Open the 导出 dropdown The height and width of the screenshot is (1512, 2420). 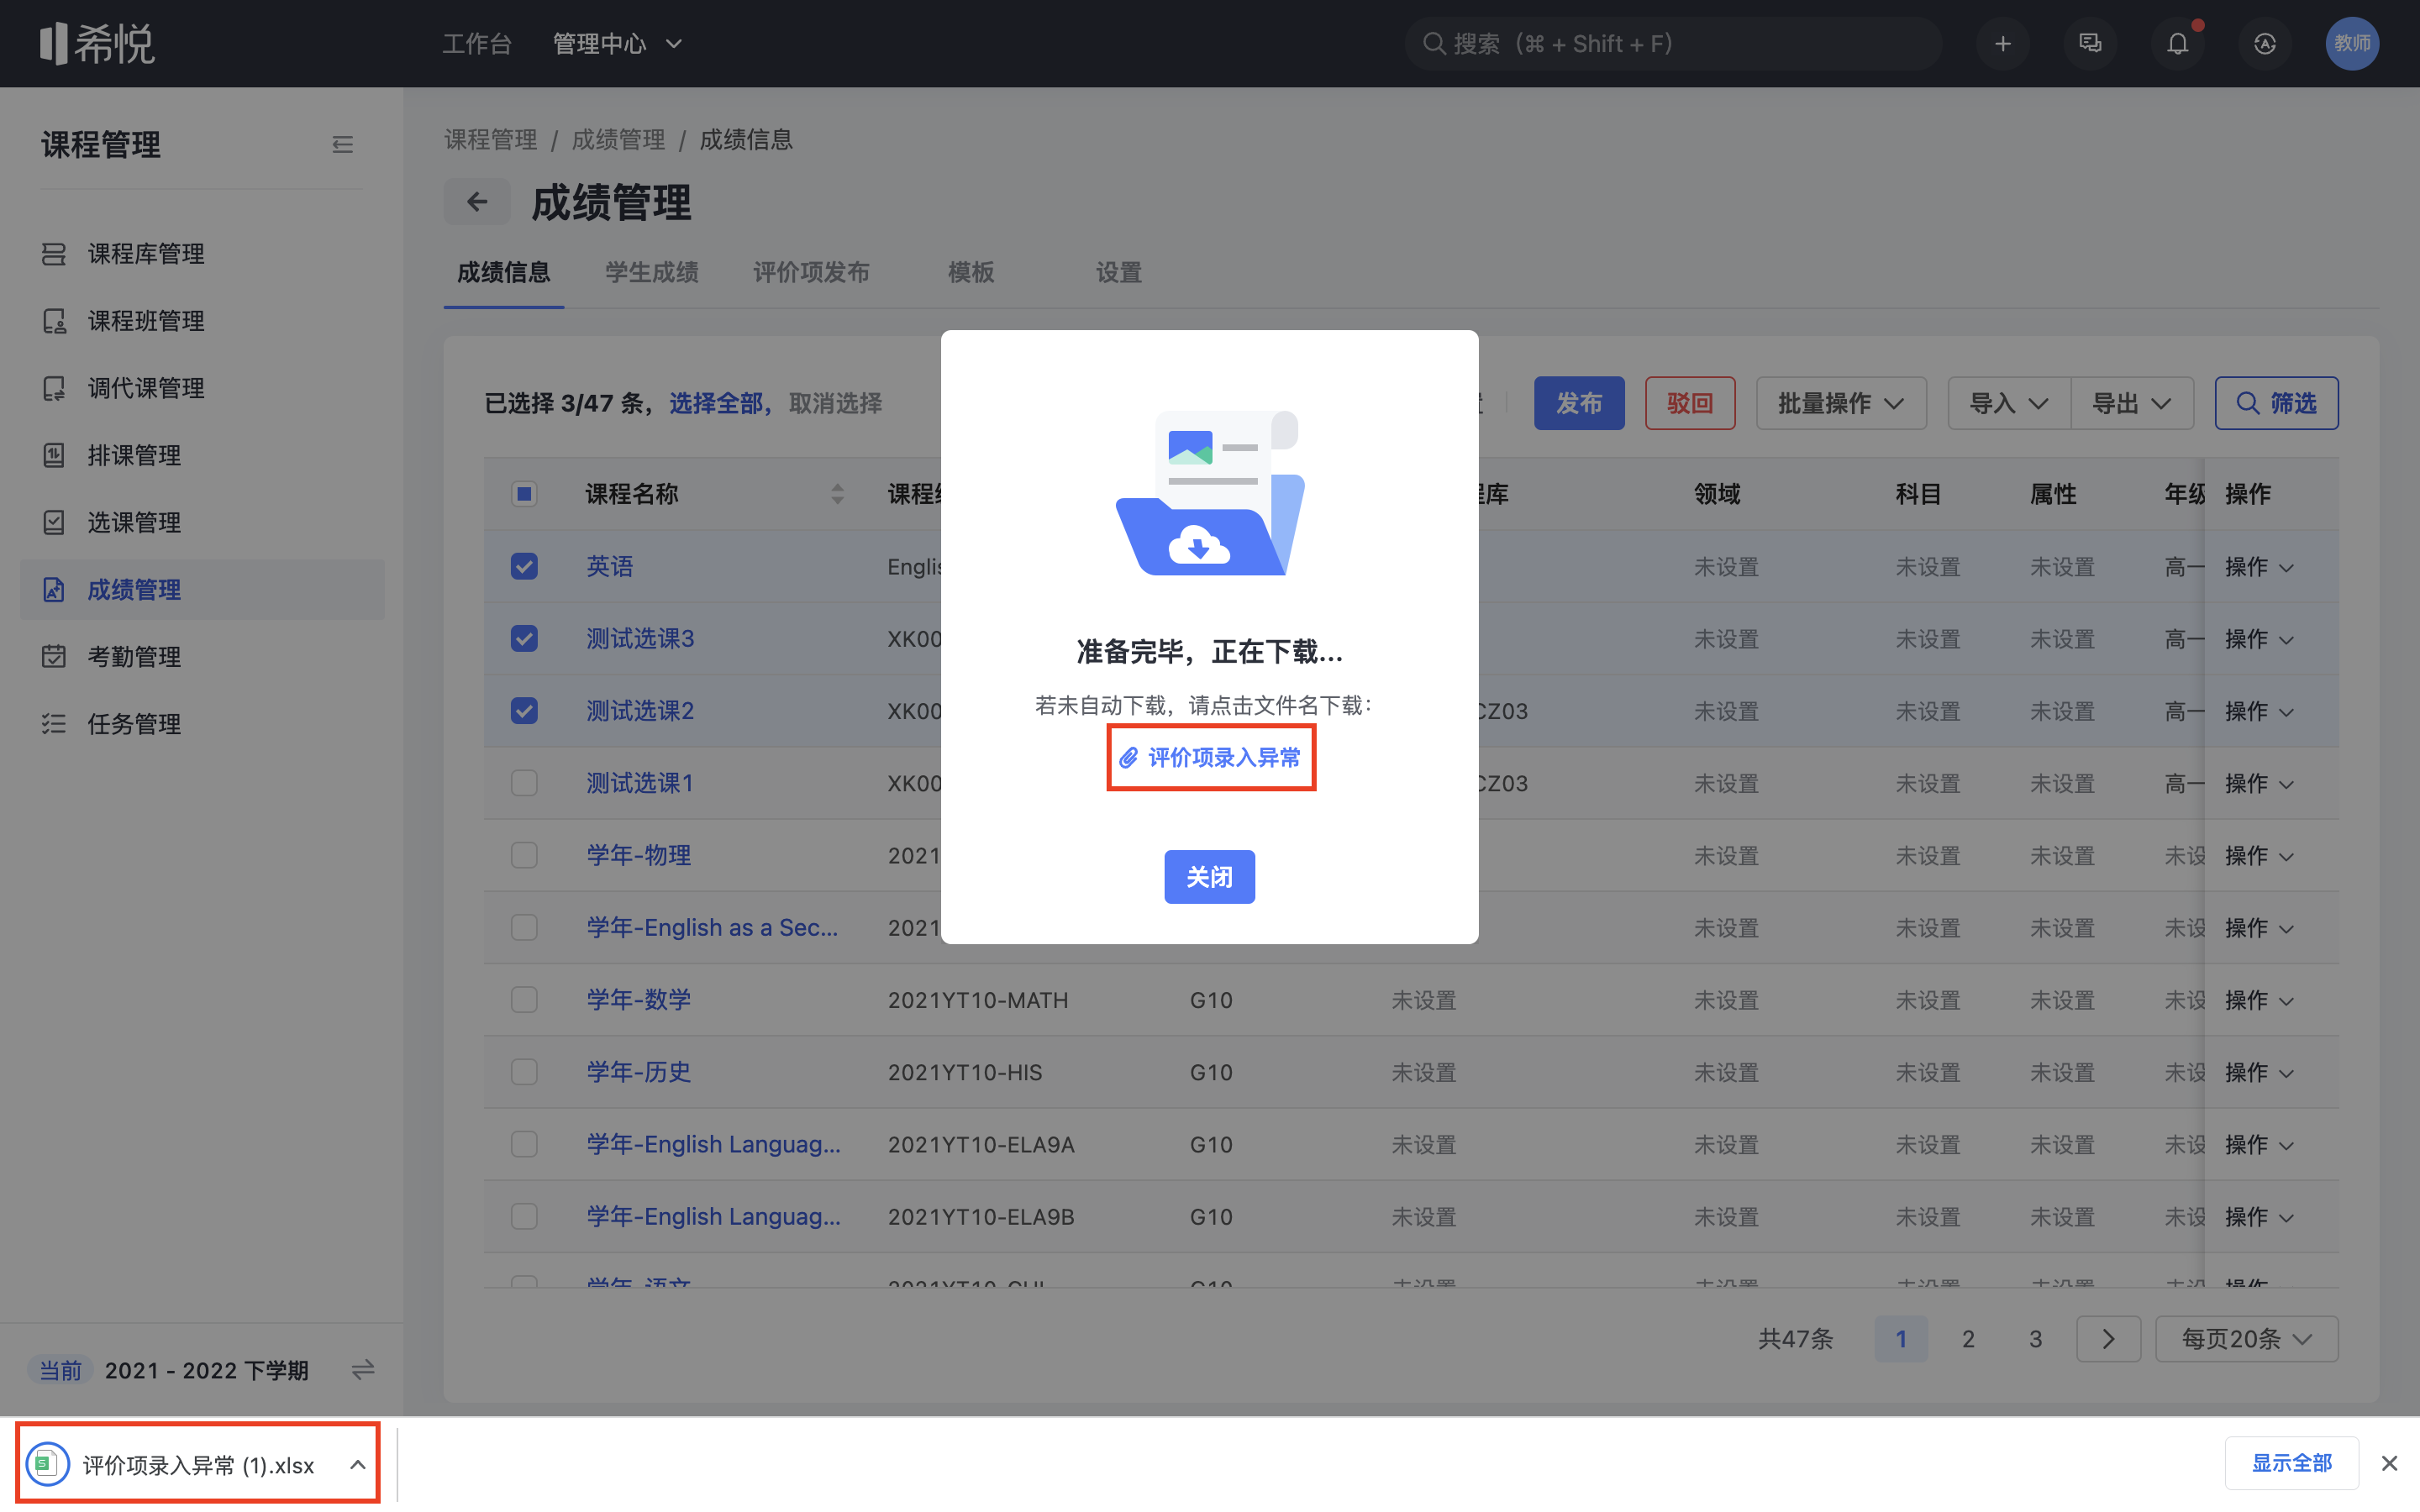(2132, 403)
